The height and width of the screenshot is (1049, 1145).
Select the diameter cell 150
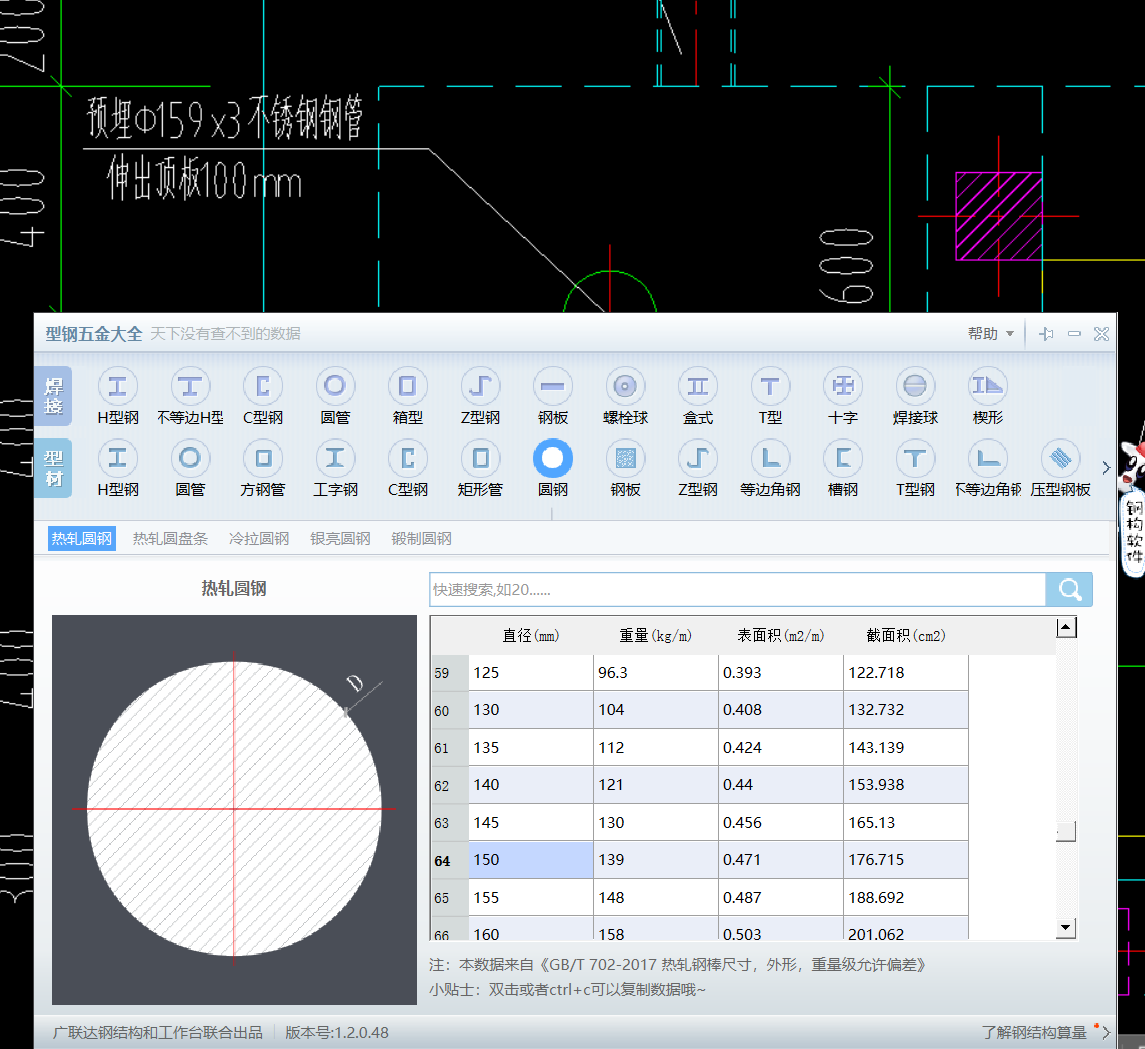pyautogui.click(x=531, y=860)
